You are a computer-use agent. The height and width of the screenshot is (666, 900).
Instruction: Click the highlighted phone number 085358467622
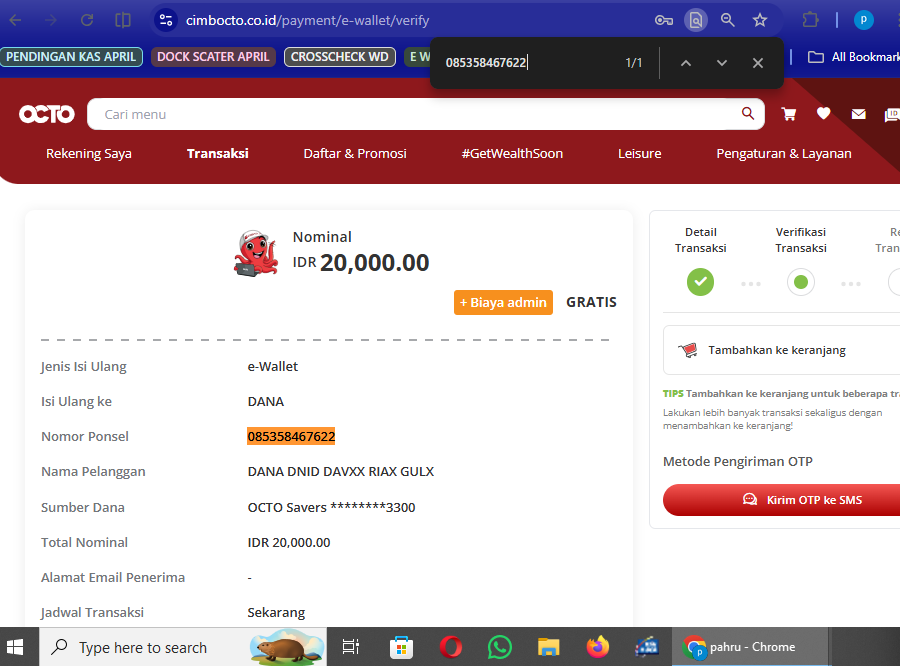[291, 436]
